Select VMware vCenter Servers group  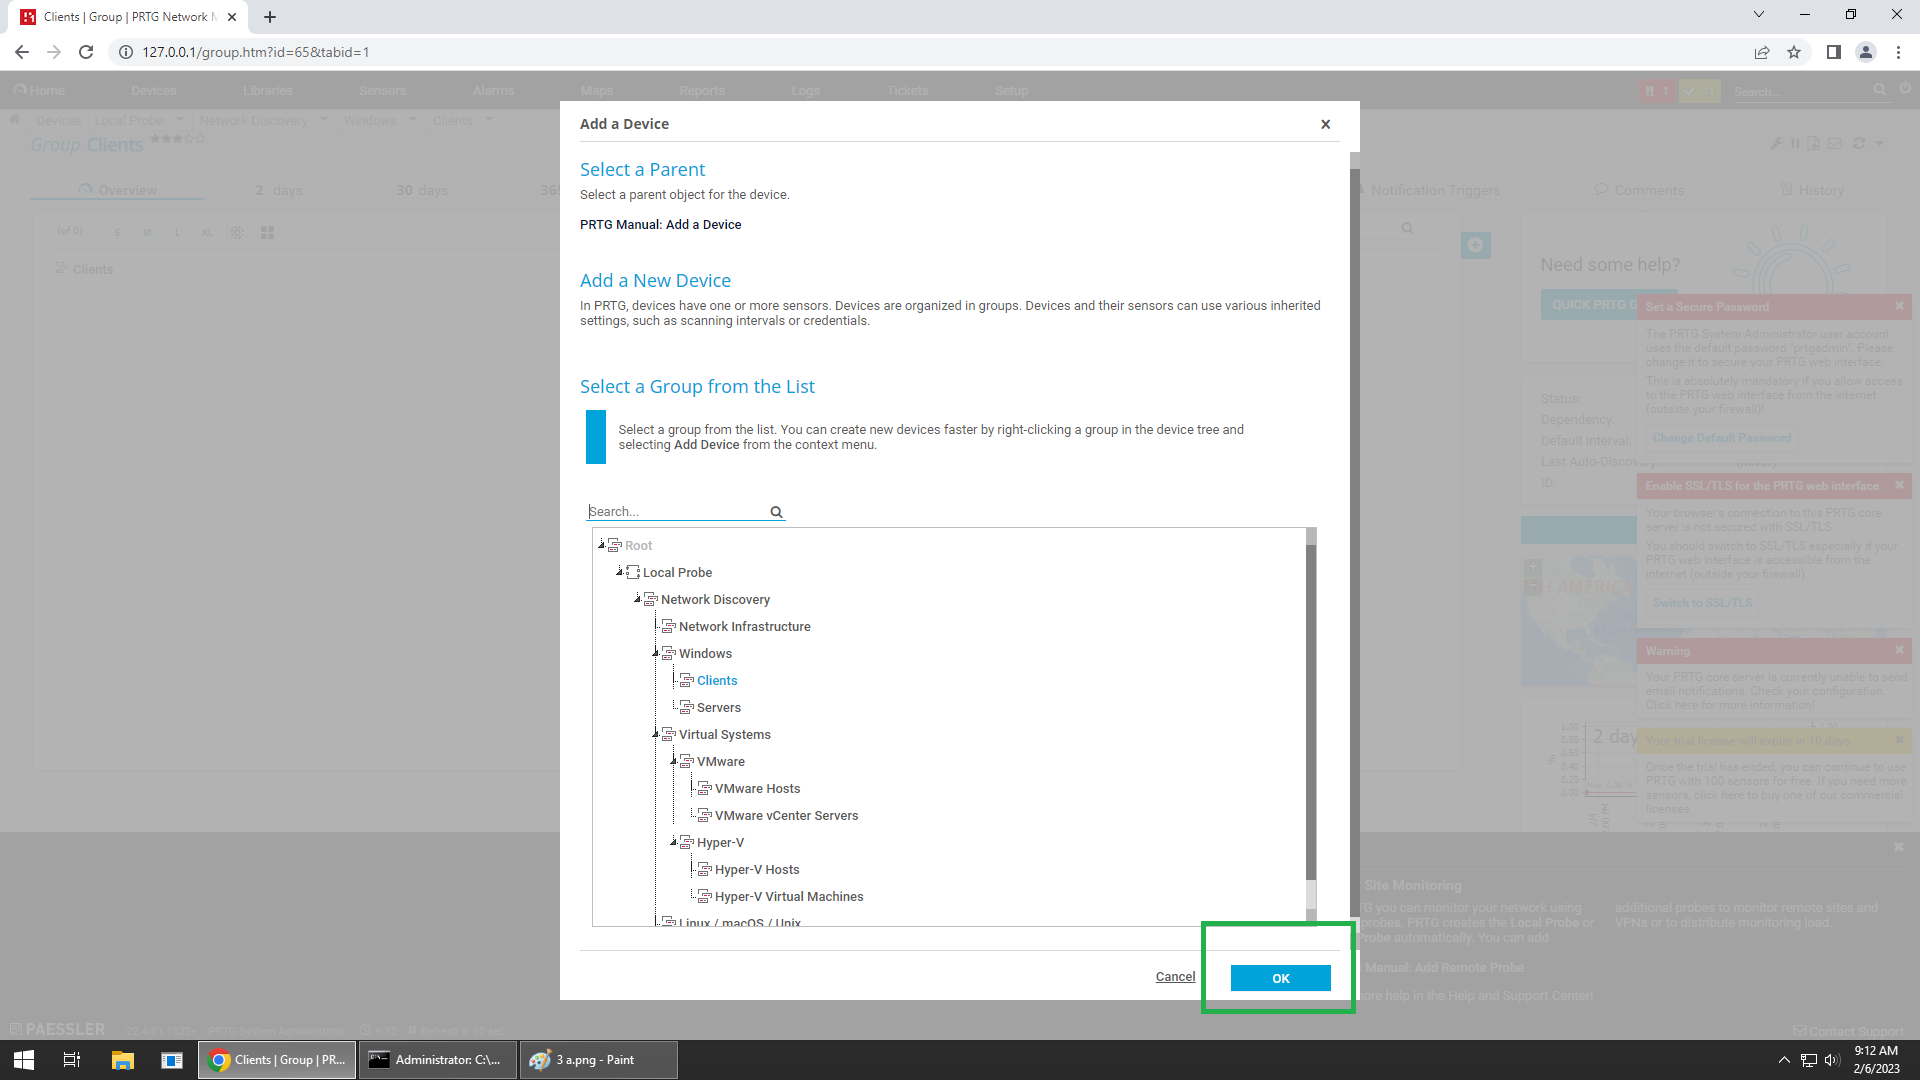pyautogui.click(x=786, y=816)
